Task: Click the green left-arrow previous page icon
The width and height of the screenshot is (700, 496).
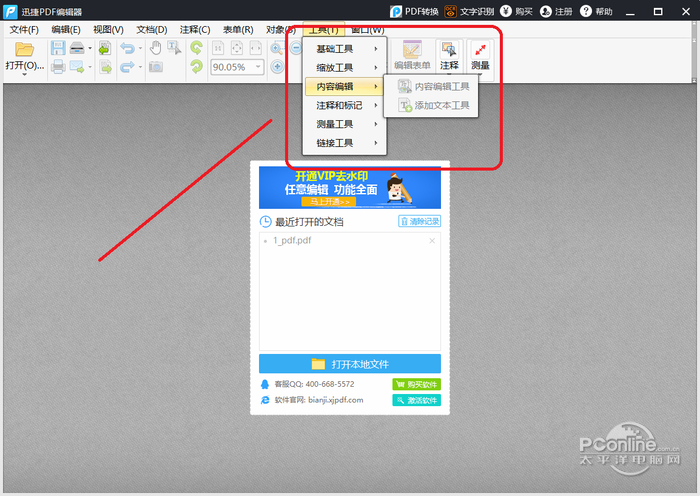Action: [x=105, y=48]
